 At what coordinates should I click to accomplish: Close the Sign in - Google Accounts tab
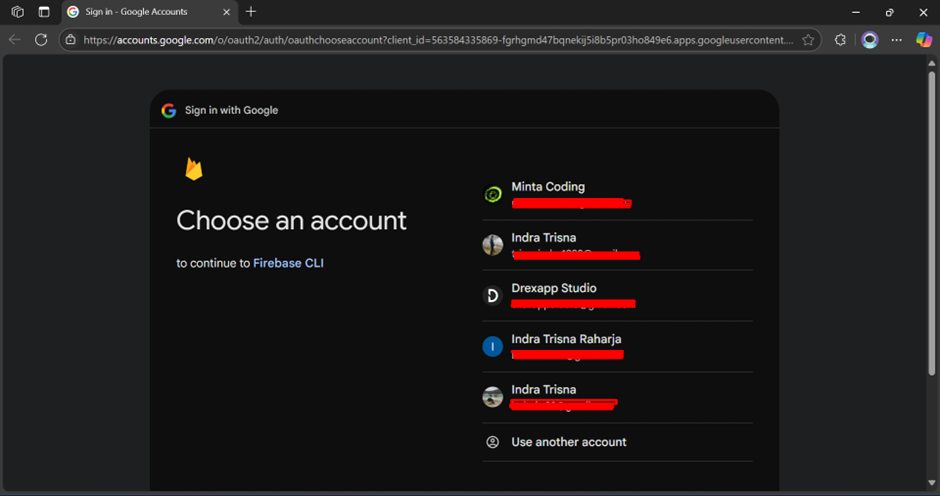point(226,12)
